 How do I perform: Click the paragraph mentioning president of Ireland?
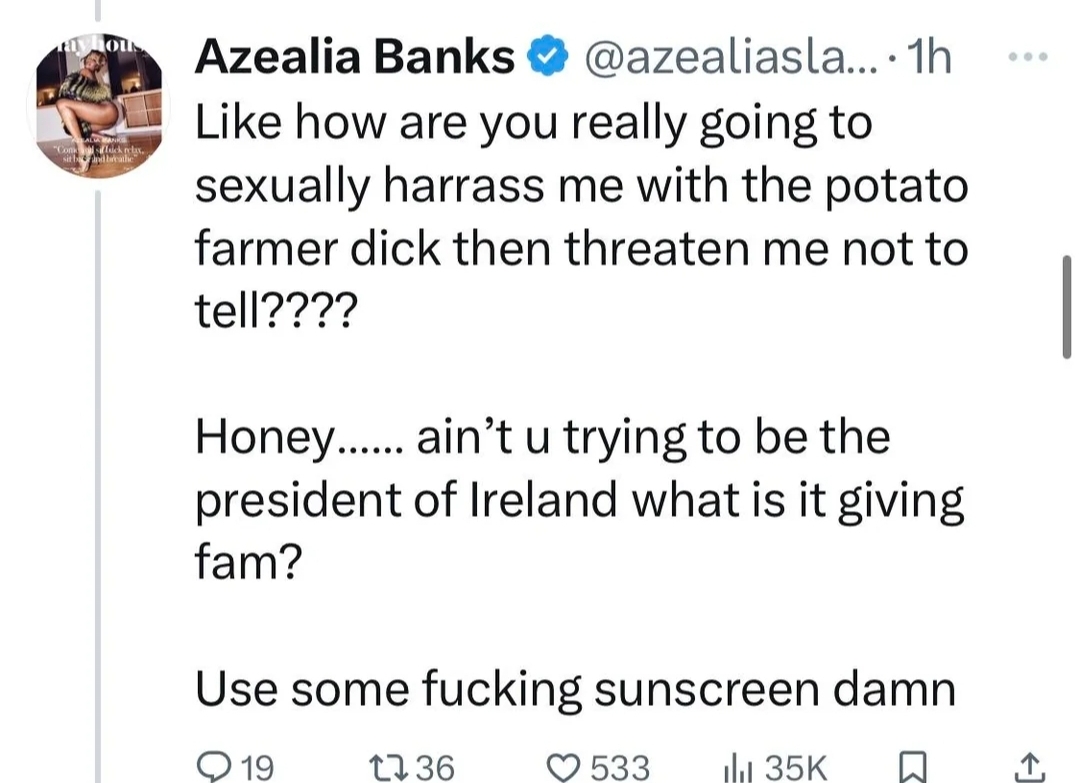[x=580, y=500]
